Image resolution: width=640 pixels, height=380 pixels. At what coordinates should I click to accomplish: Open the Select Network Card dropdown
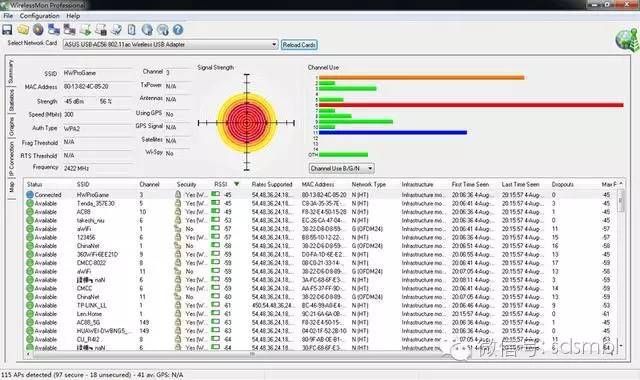click(x=274, y=44)
